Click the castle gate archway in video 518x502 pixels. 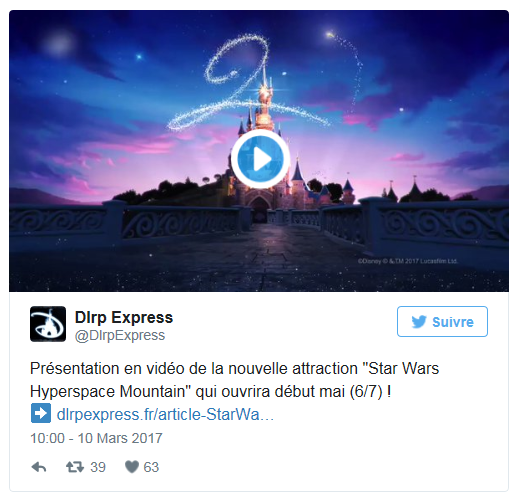click(259, 205)
